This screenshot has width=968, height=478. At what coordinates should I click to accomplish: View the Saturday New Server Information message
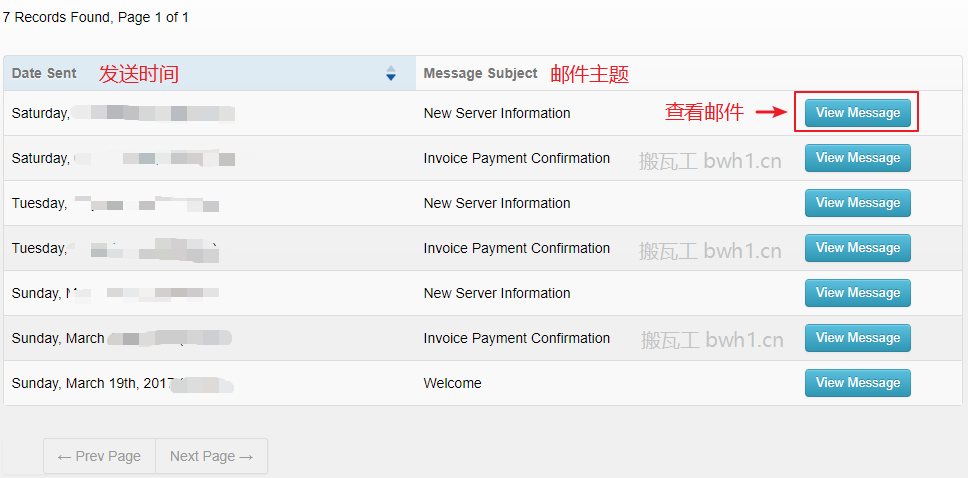click(x=857, y=113)
